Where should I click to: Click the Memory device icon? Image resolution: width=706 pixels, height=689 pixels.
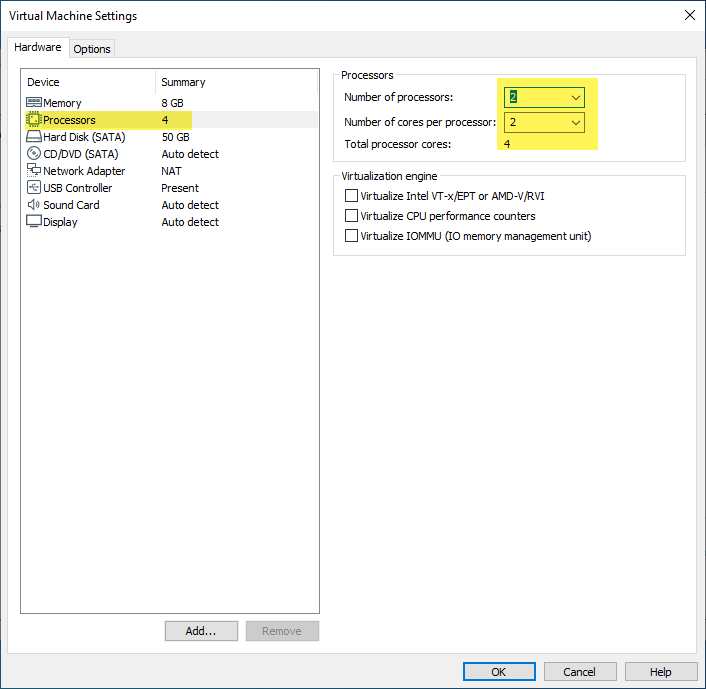click(33, 103)
